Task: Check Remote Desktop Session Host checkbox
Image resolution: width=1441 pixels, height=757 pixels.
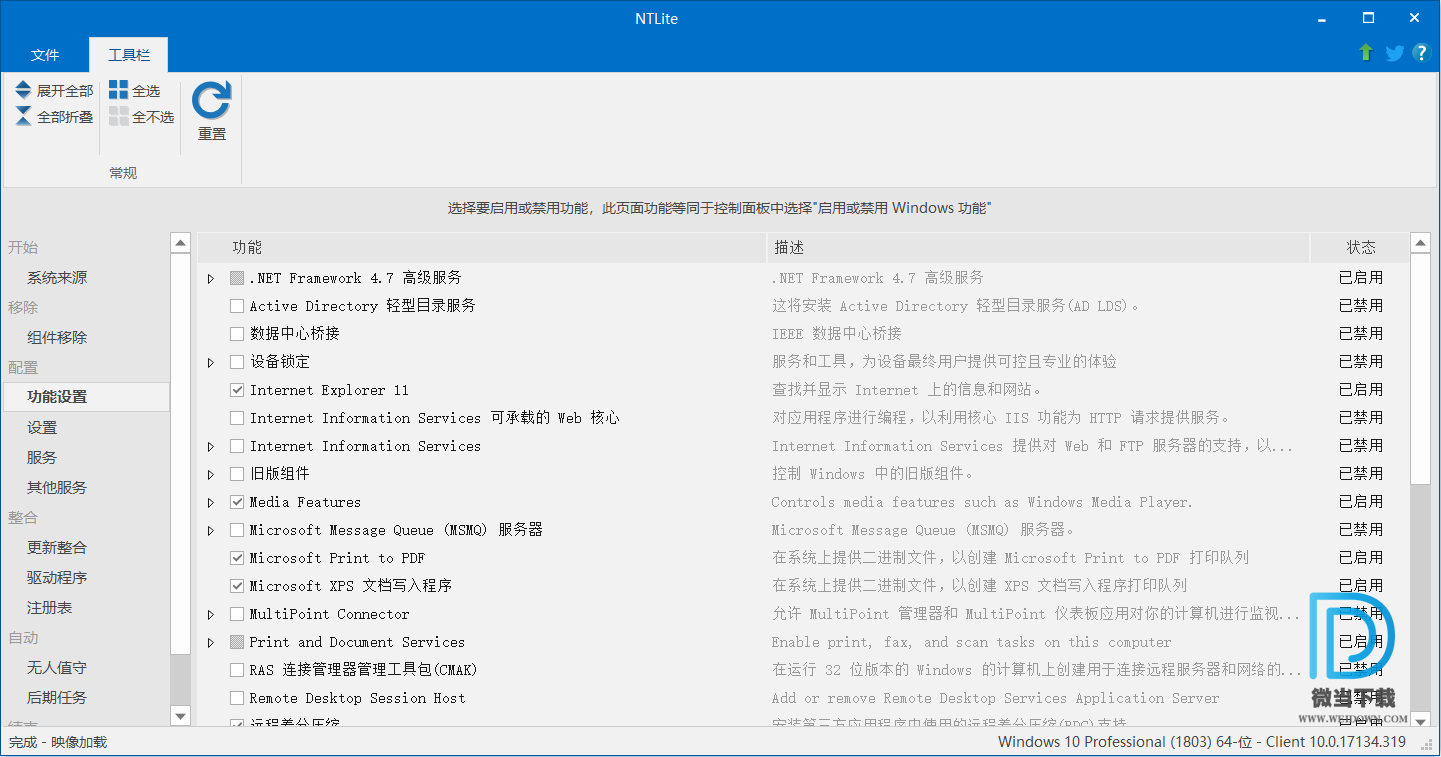Action: point(237,698)
